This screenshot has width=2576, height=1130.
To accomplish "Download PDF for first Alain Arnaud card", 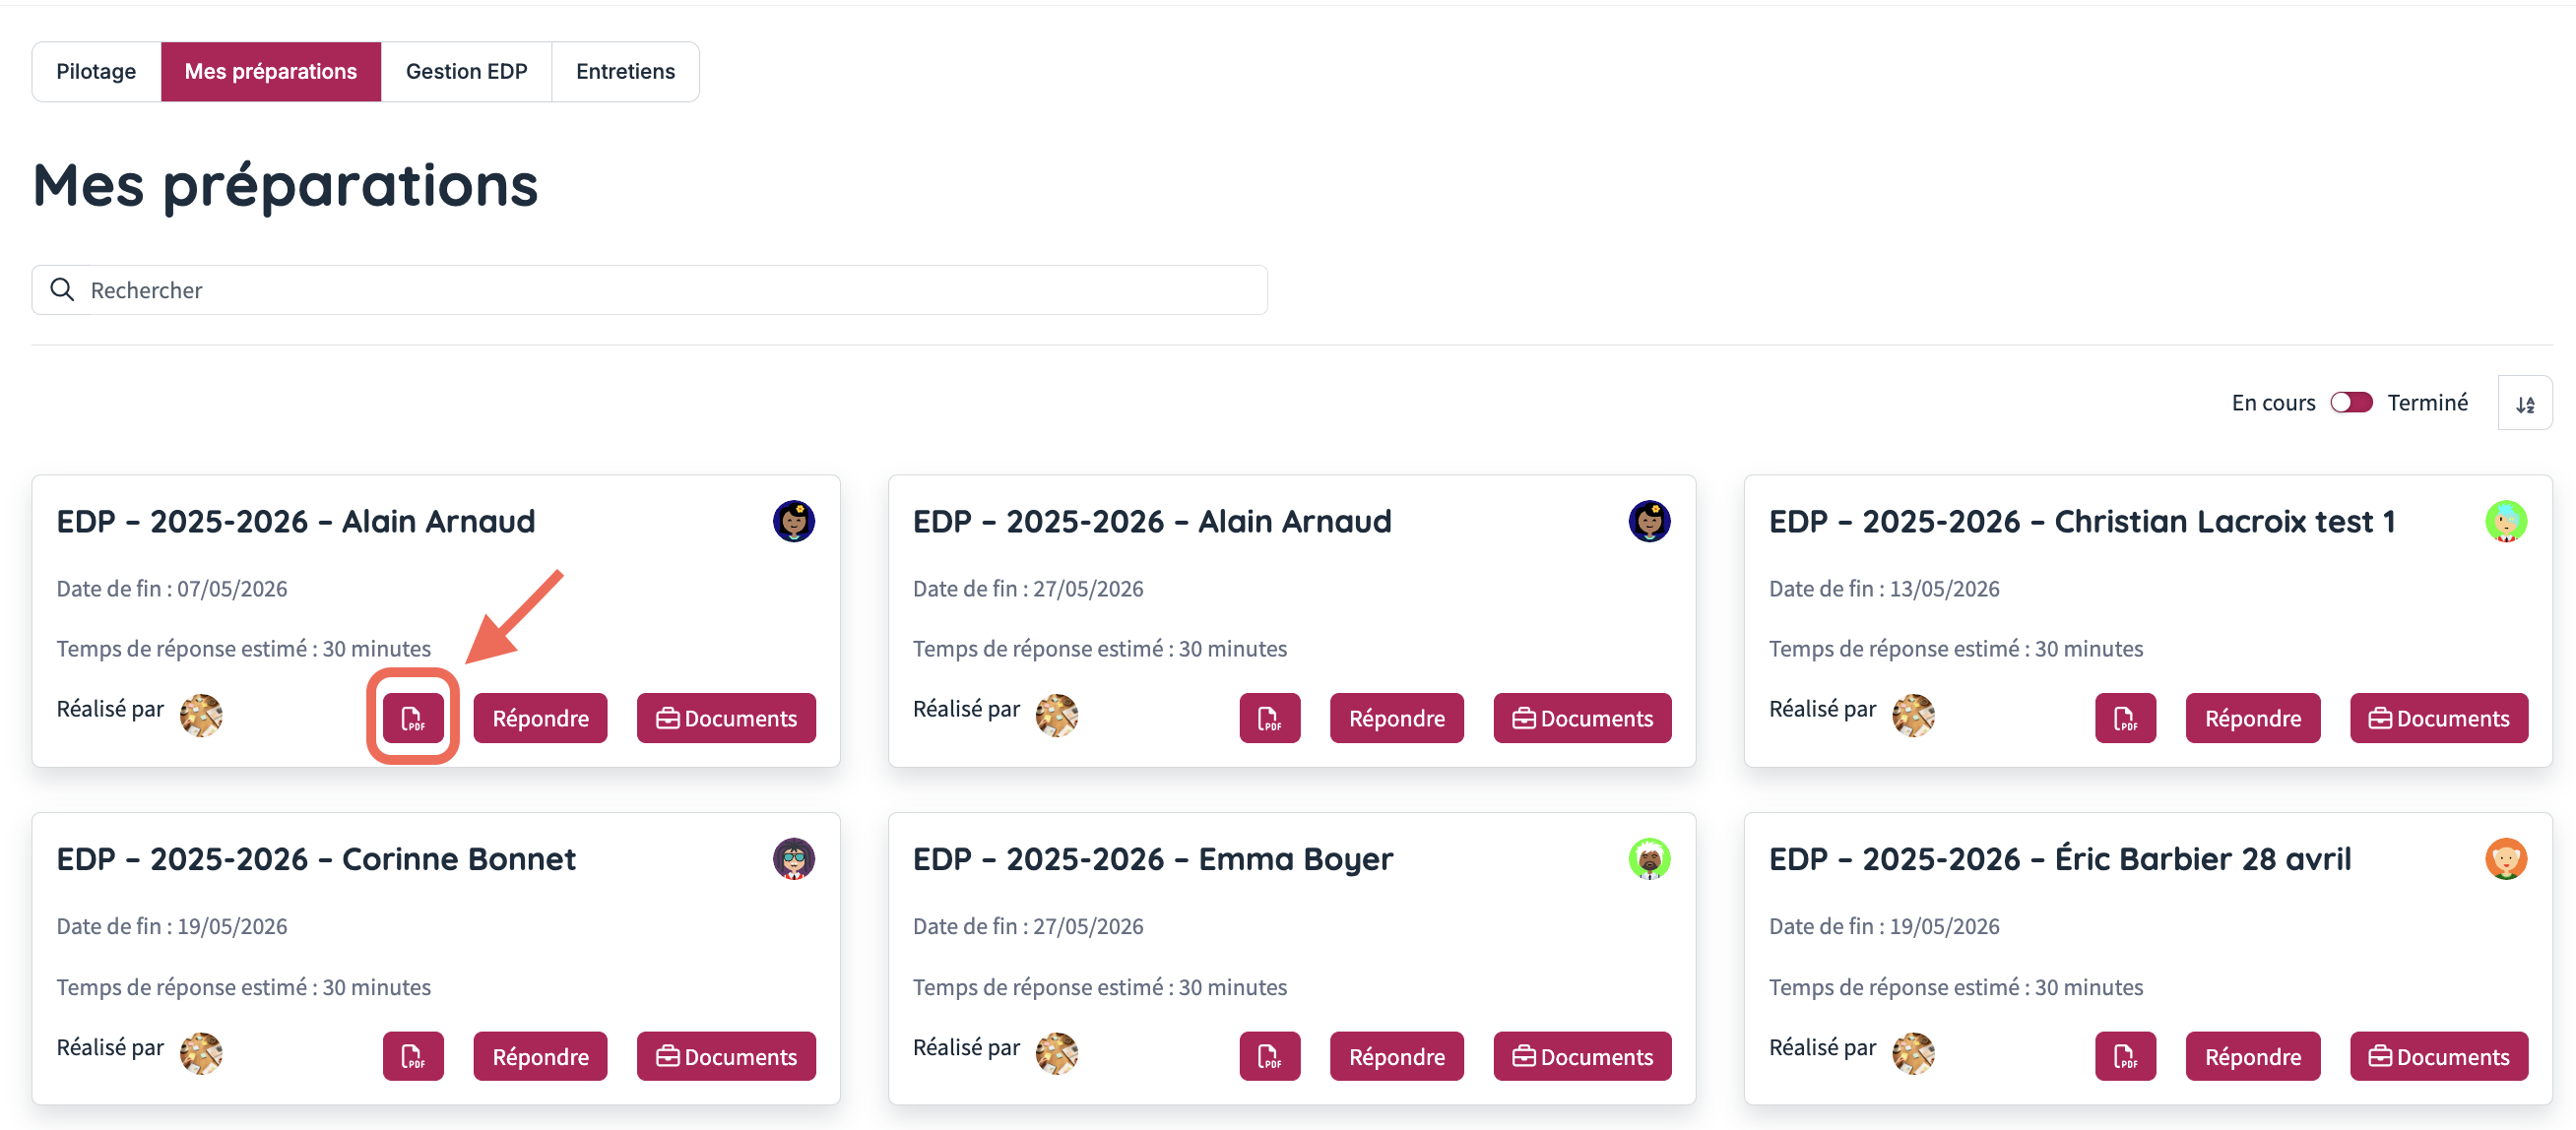I will pos(413,718).
